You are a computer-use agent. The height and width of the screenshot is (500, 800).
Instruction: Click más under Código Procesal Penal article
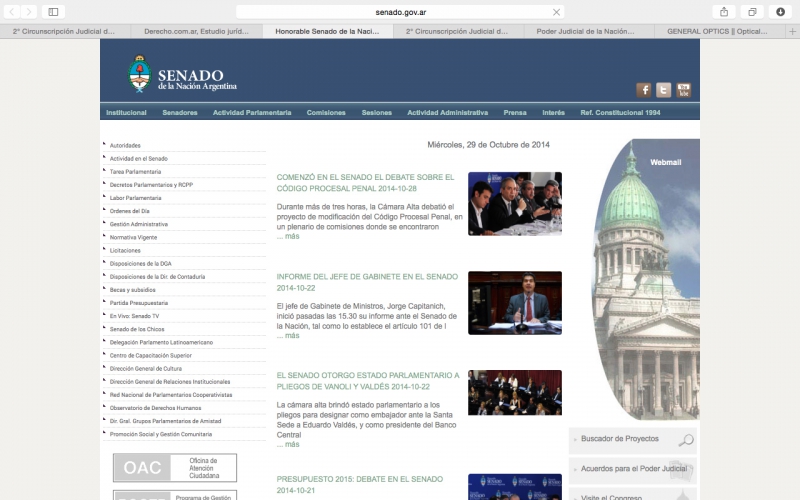pos(288,237)
